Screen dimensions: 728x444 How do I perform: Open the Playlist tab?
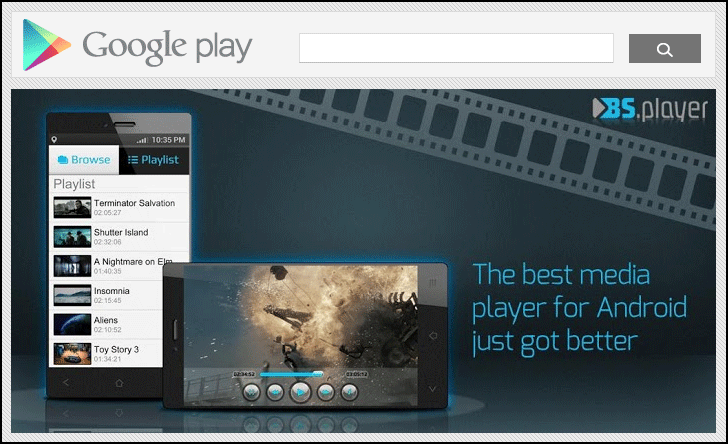tap(153, 159)
